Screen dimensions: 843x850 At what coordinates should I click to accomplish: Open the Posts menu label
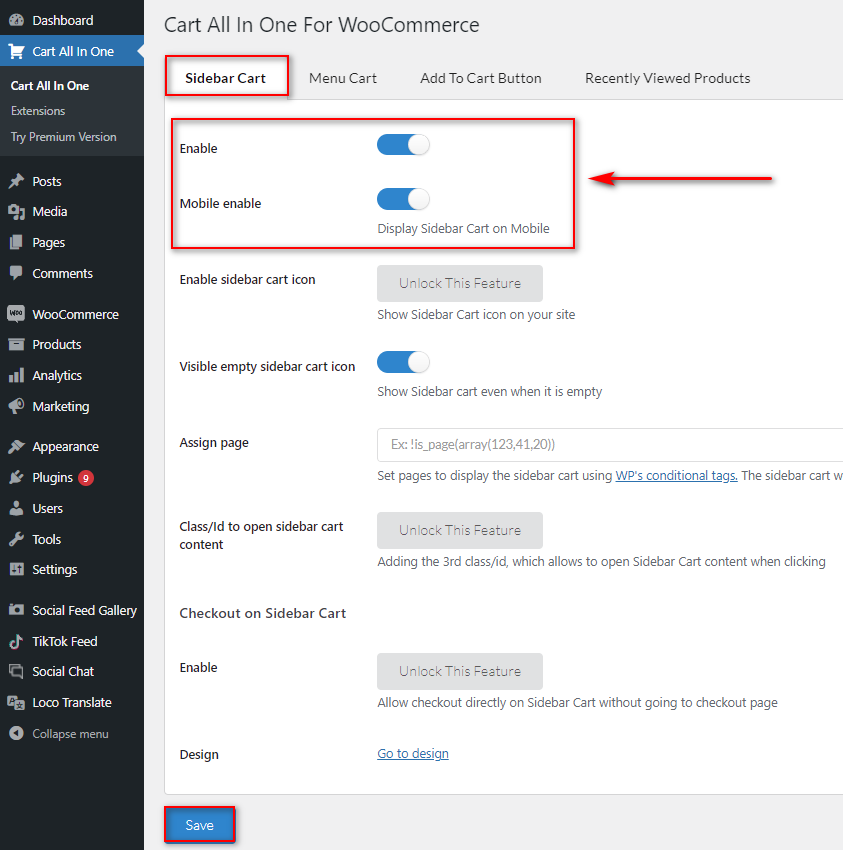click(x=47, y=182)
